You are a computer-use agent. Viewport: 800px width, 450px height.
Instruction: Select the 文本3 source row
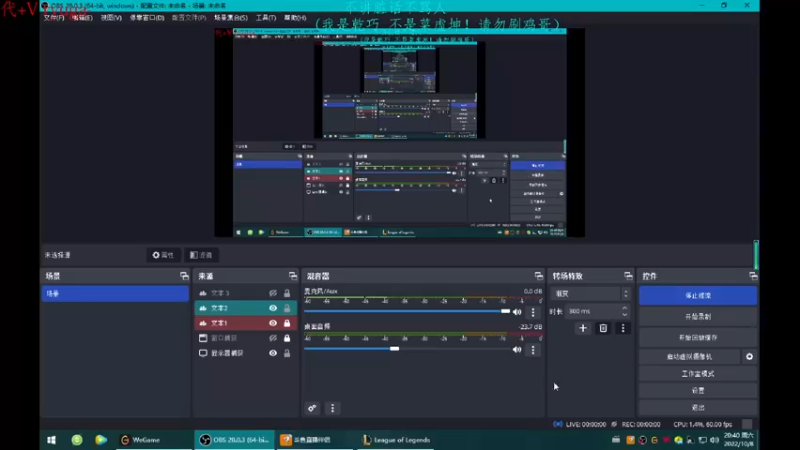point(246,293)
